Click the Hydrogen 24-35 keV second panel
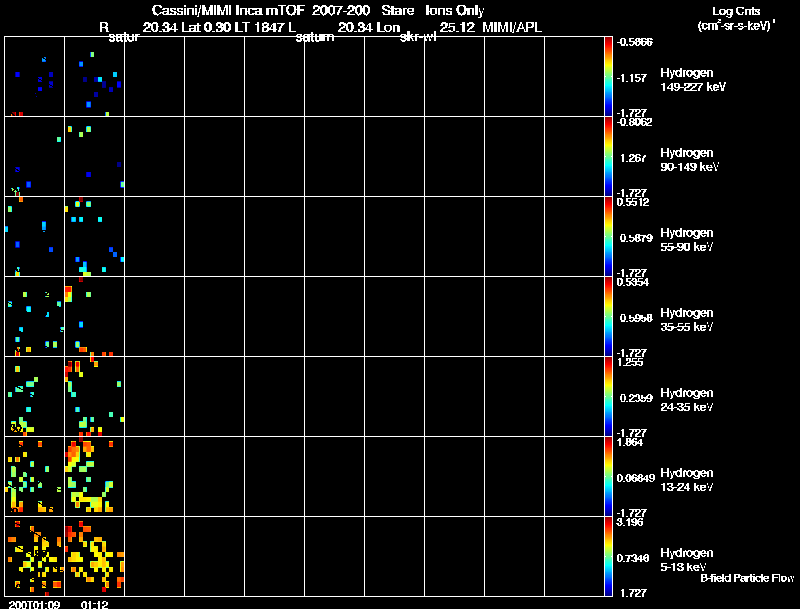The height and width of the screenshot is (609, 800). pyautogui.click(x=94, y=397)
